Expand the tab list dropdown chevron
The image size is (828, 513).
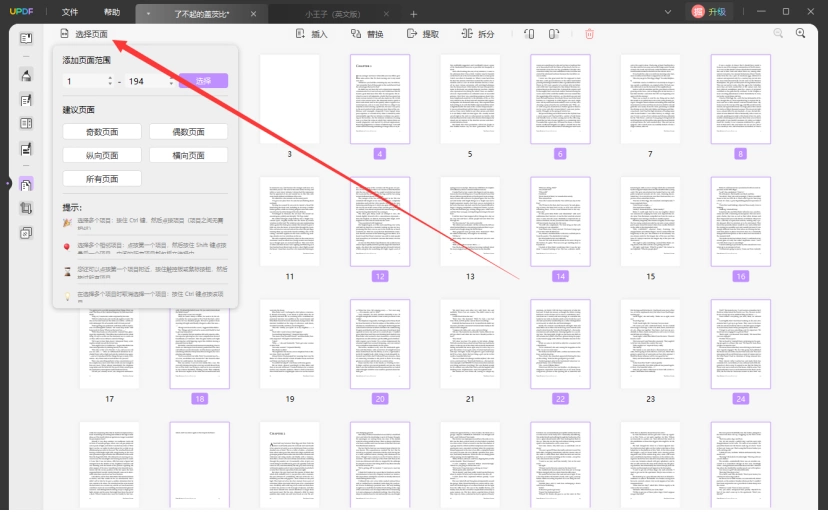[668, 12]
